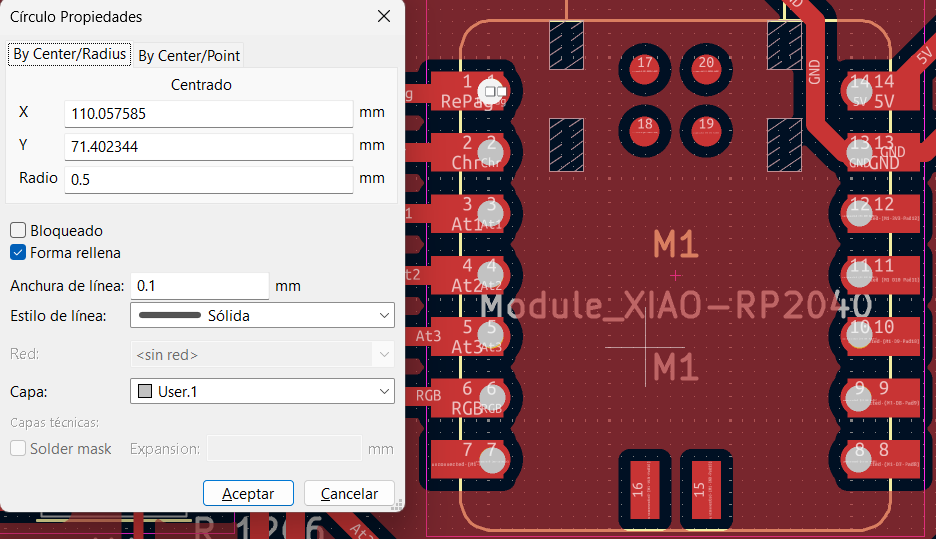Open the Estilo de línea dropdown
The width and height of the screenshot is (936, 539).
click(262, 315)
